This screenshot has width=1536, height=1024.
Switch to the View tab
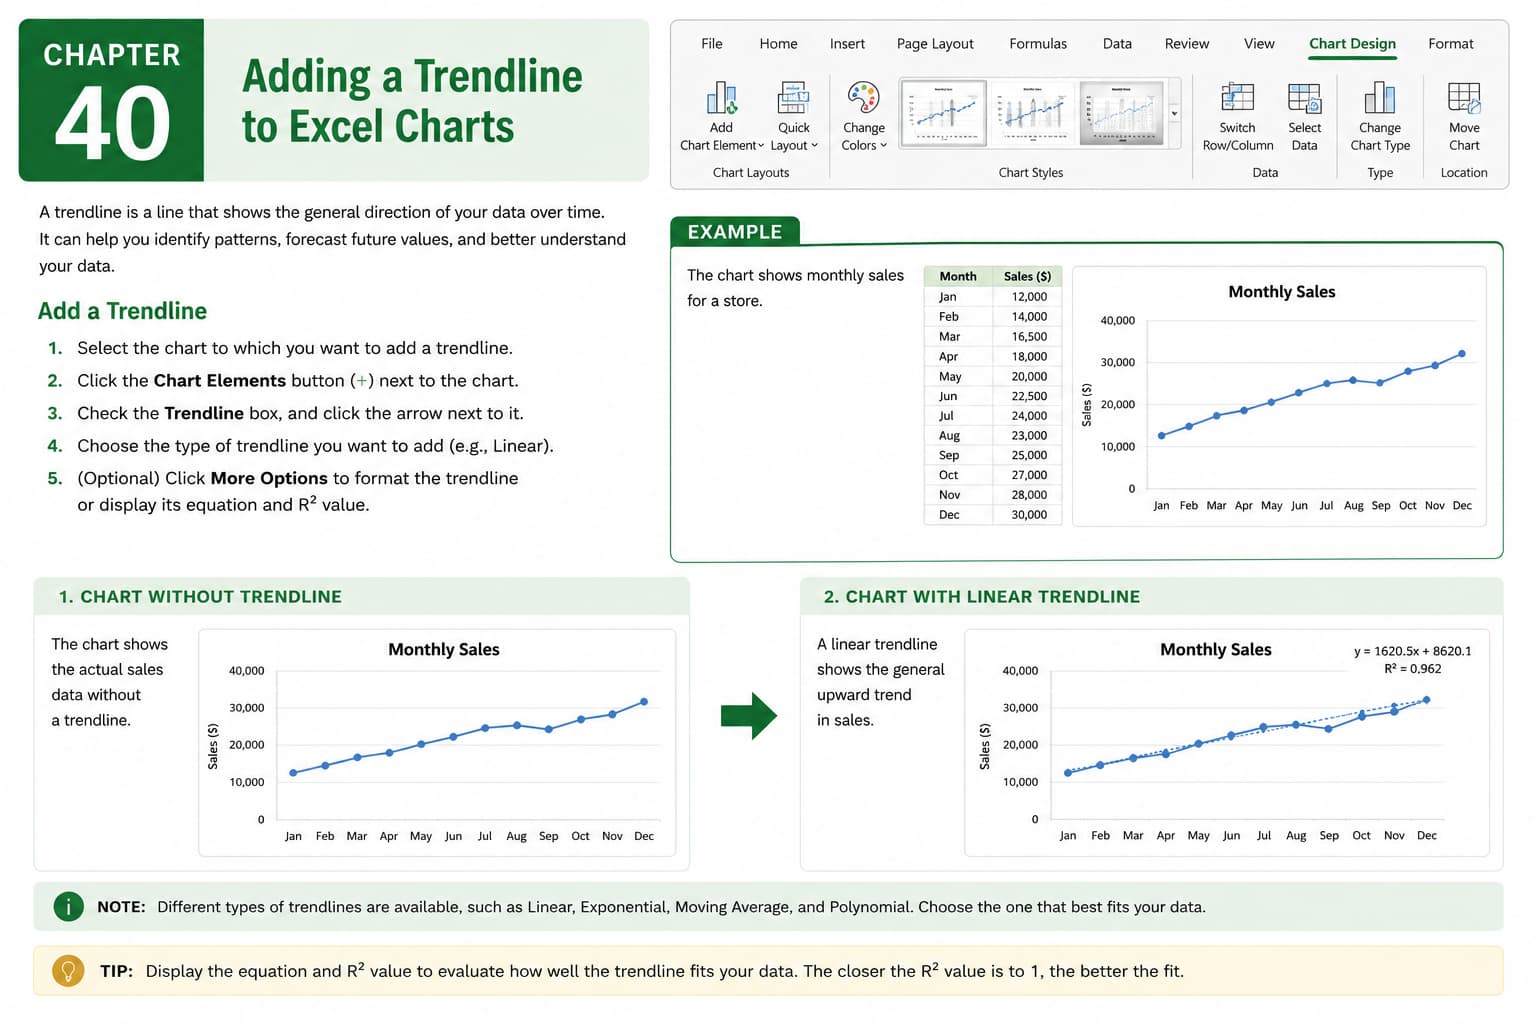1259,44
